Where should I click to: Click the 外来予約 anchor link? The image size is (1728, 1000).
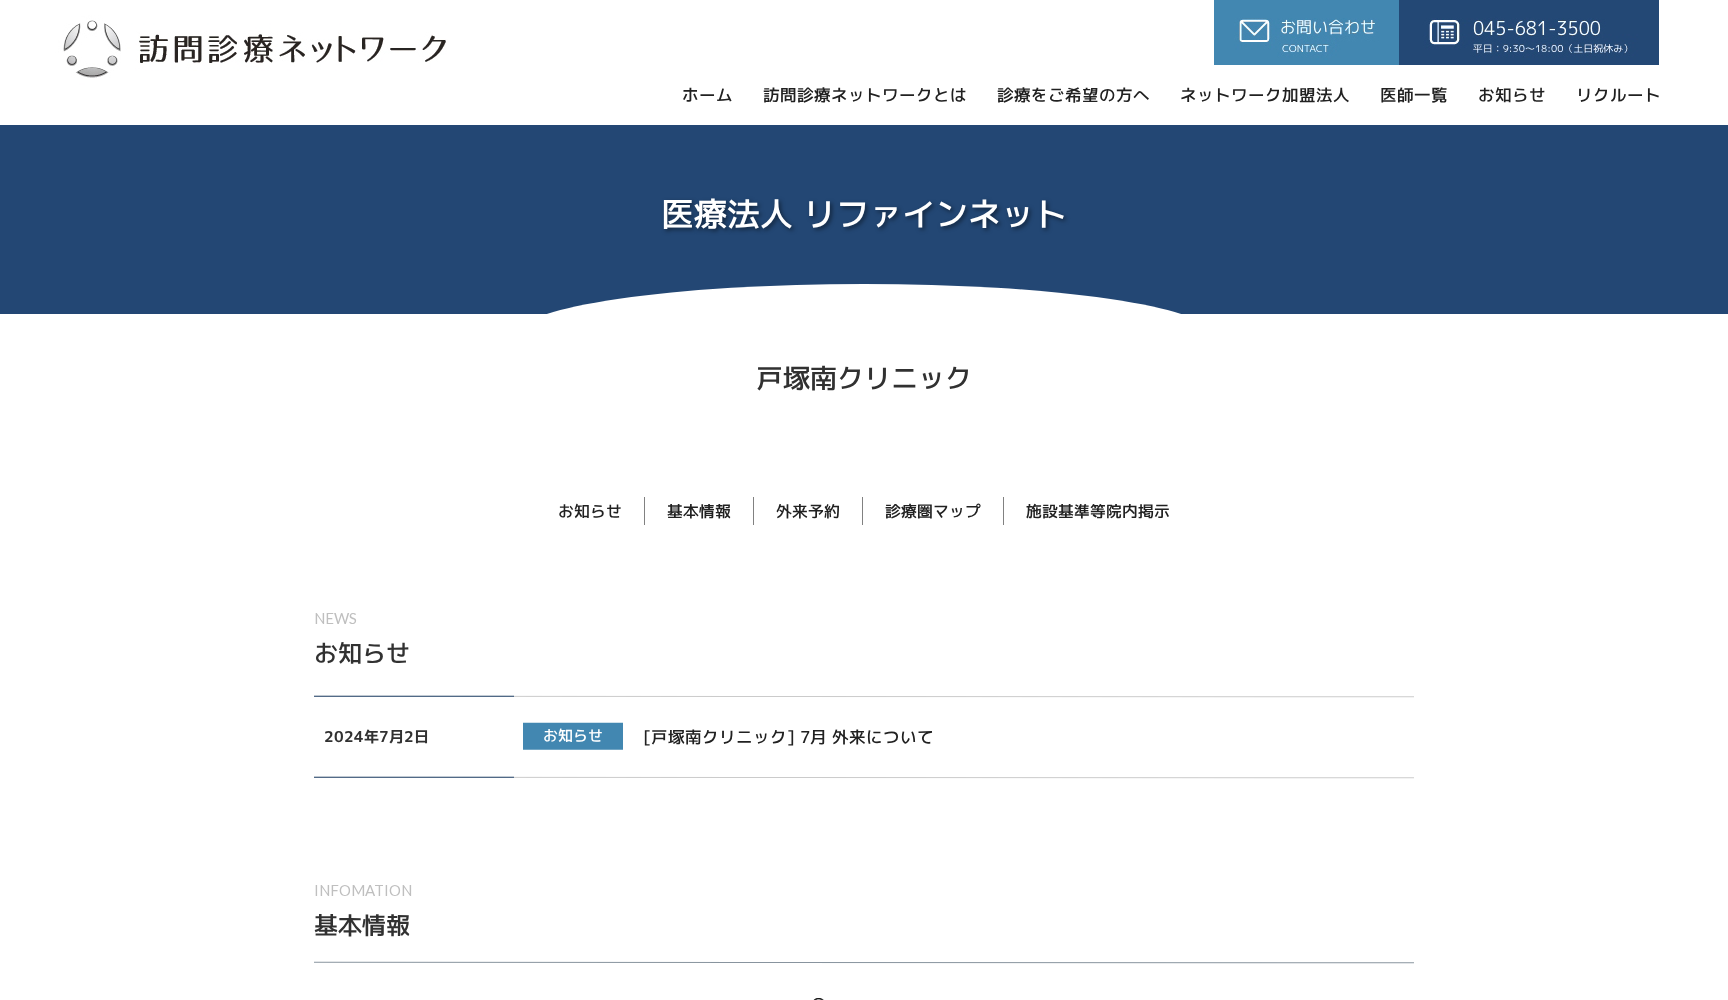tap(807, 511)
